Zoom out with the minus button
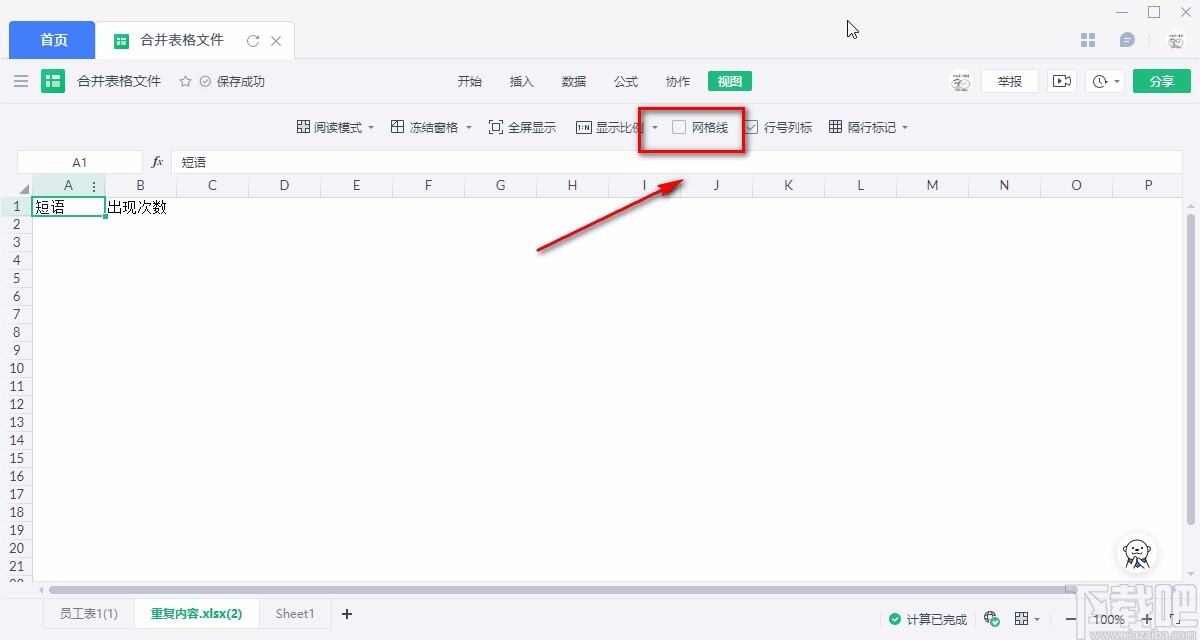This screenshot has height=640, width=1200. (1071, 619)
